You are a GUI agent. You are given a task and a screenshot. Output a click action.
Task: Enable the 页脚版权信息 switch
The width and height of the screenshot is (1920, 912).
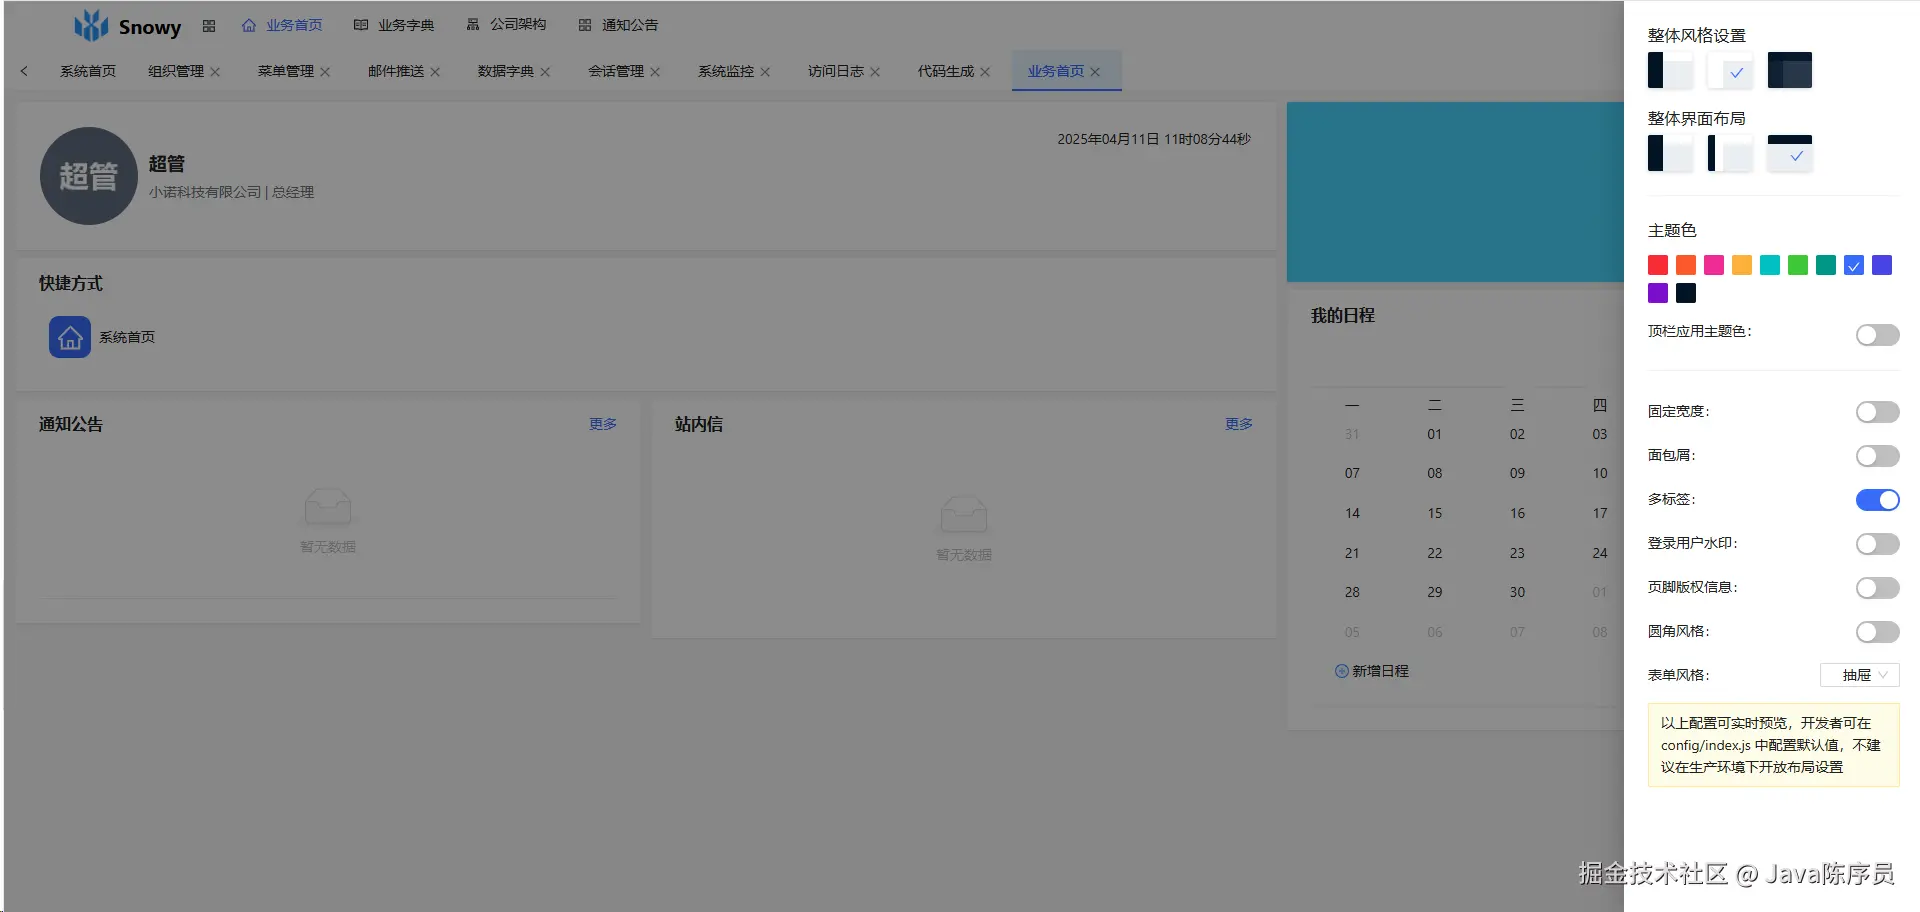tap(1877, 588)
